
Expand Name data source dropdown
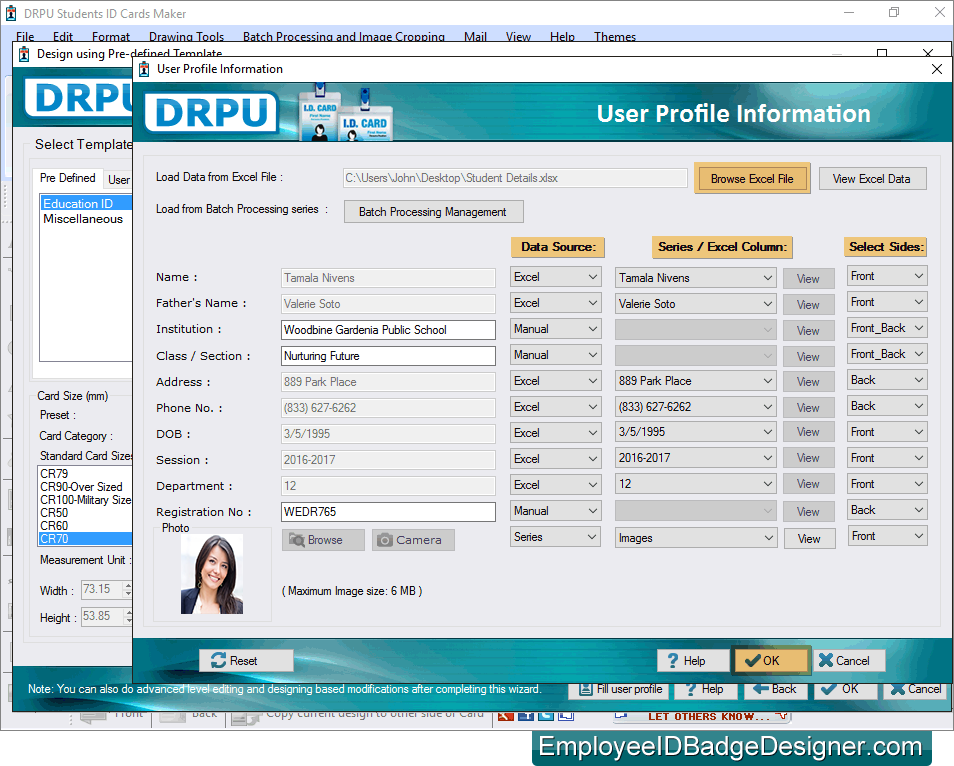pyautogui.click(x=555, y=277)
